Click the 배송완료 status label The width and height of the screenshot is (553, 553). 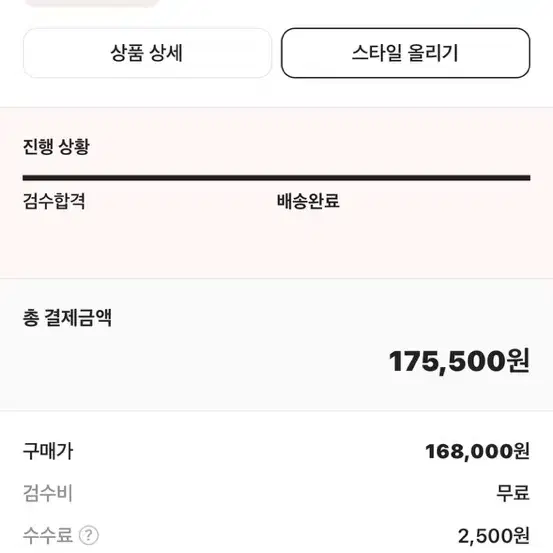[x=308, y=201]
